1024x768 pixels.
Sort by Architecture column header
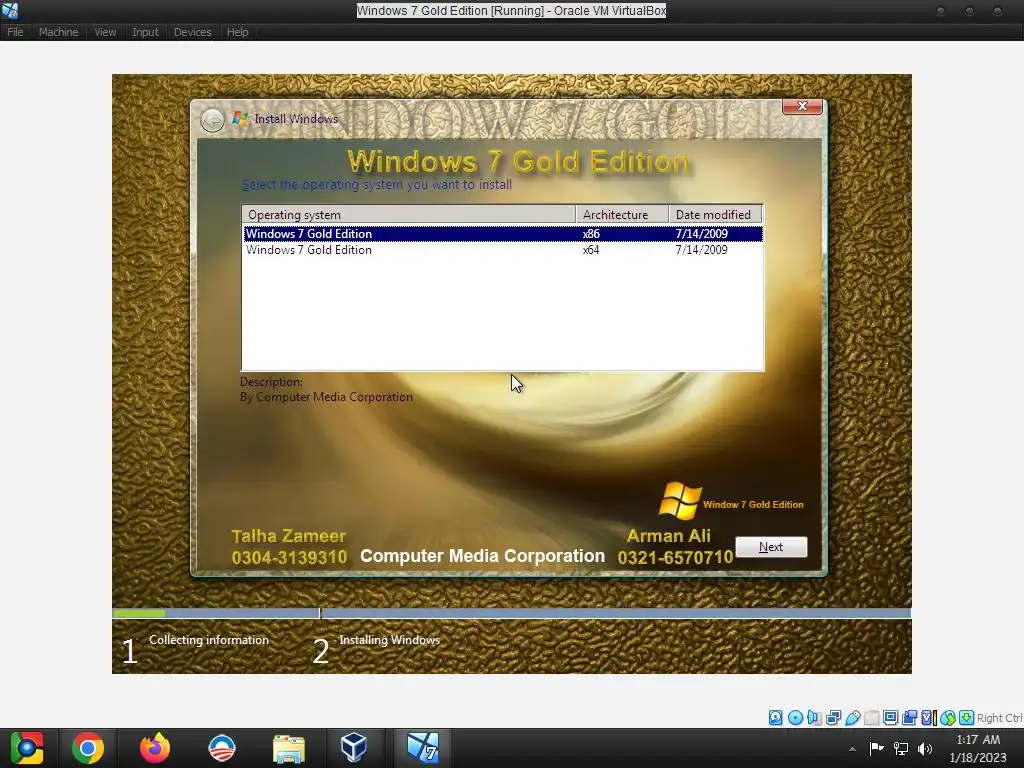[x=622, y=214]
